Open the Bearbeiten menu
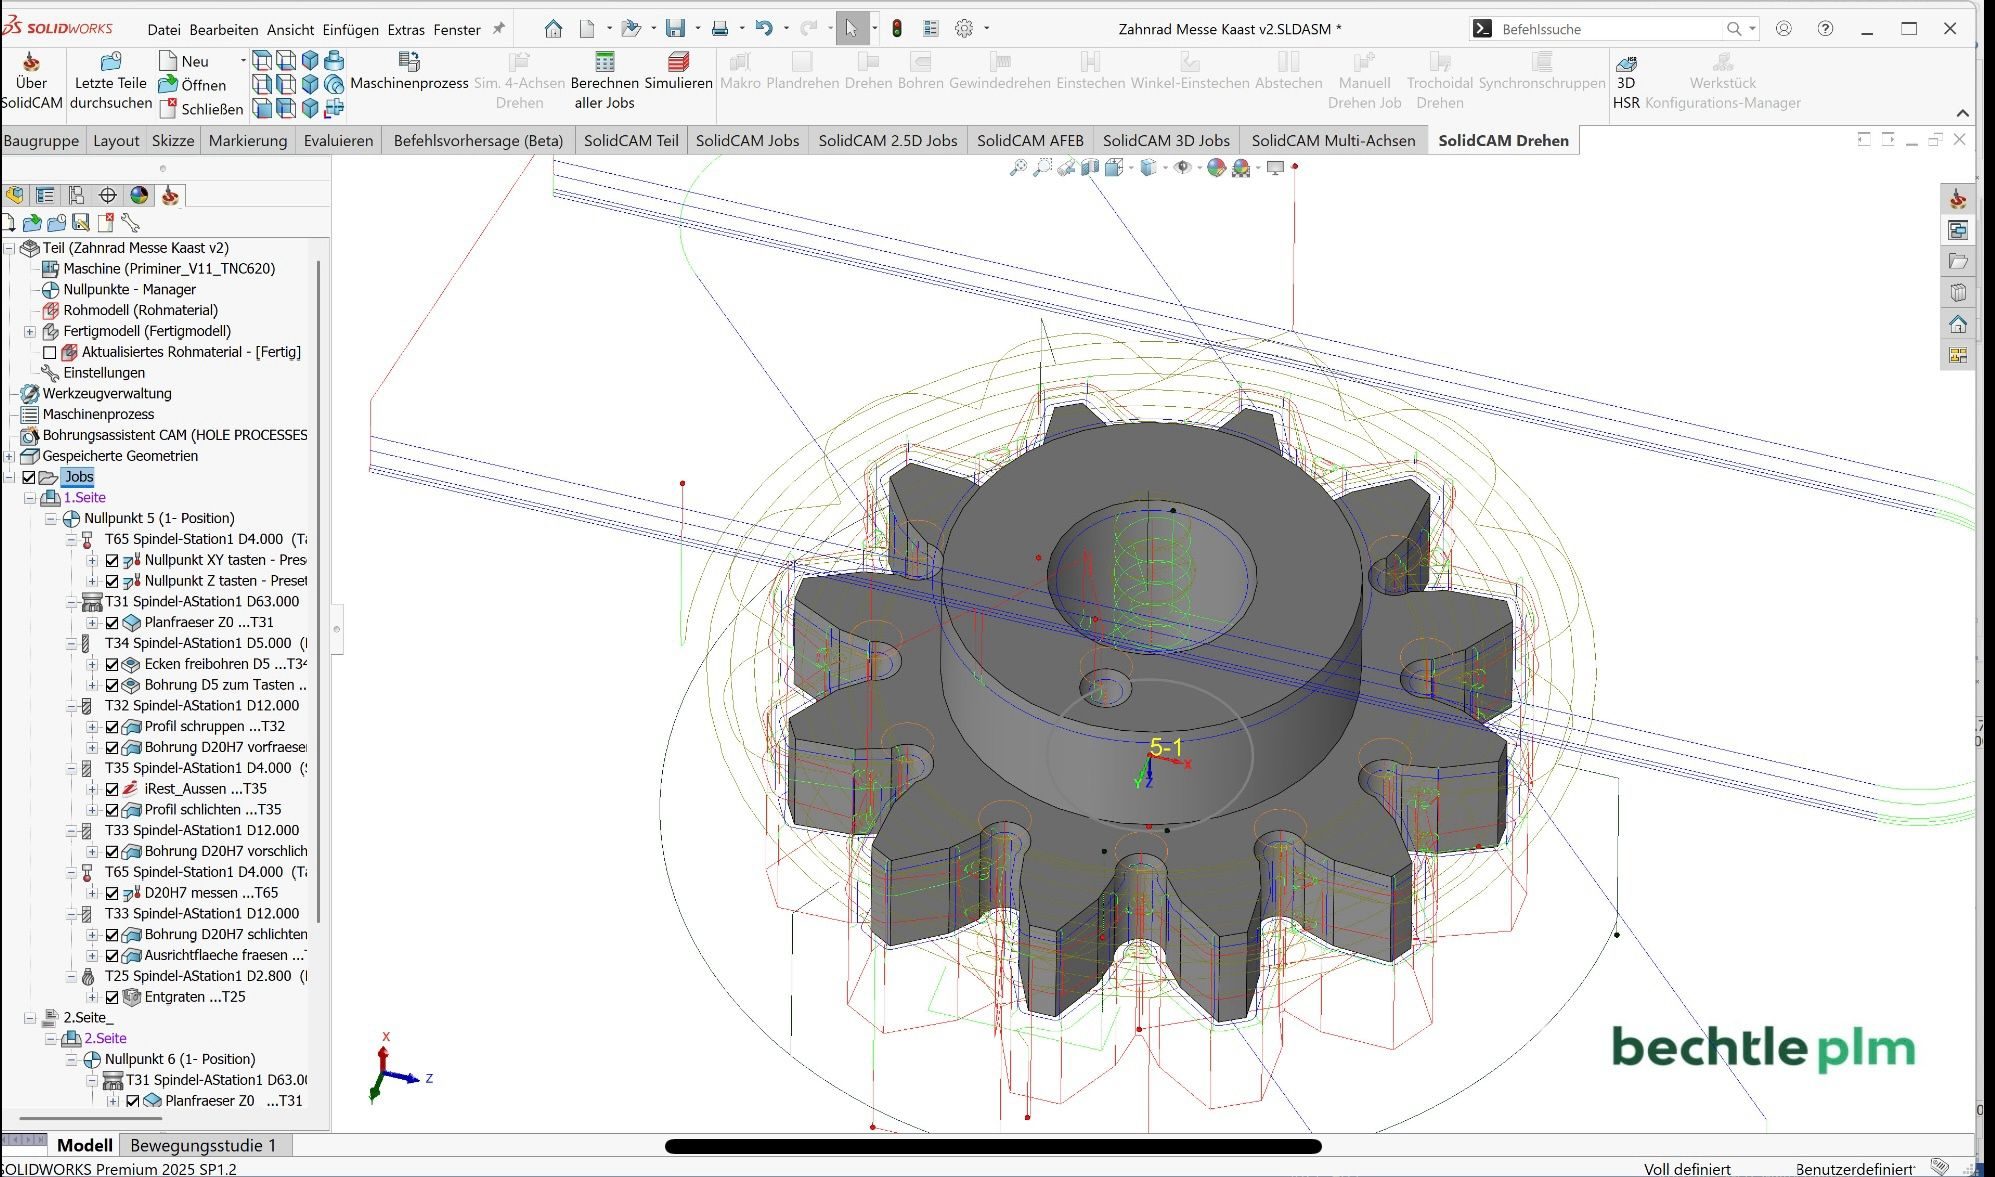The width and height of the screenshot is (1995, 1177). [224, 30]
